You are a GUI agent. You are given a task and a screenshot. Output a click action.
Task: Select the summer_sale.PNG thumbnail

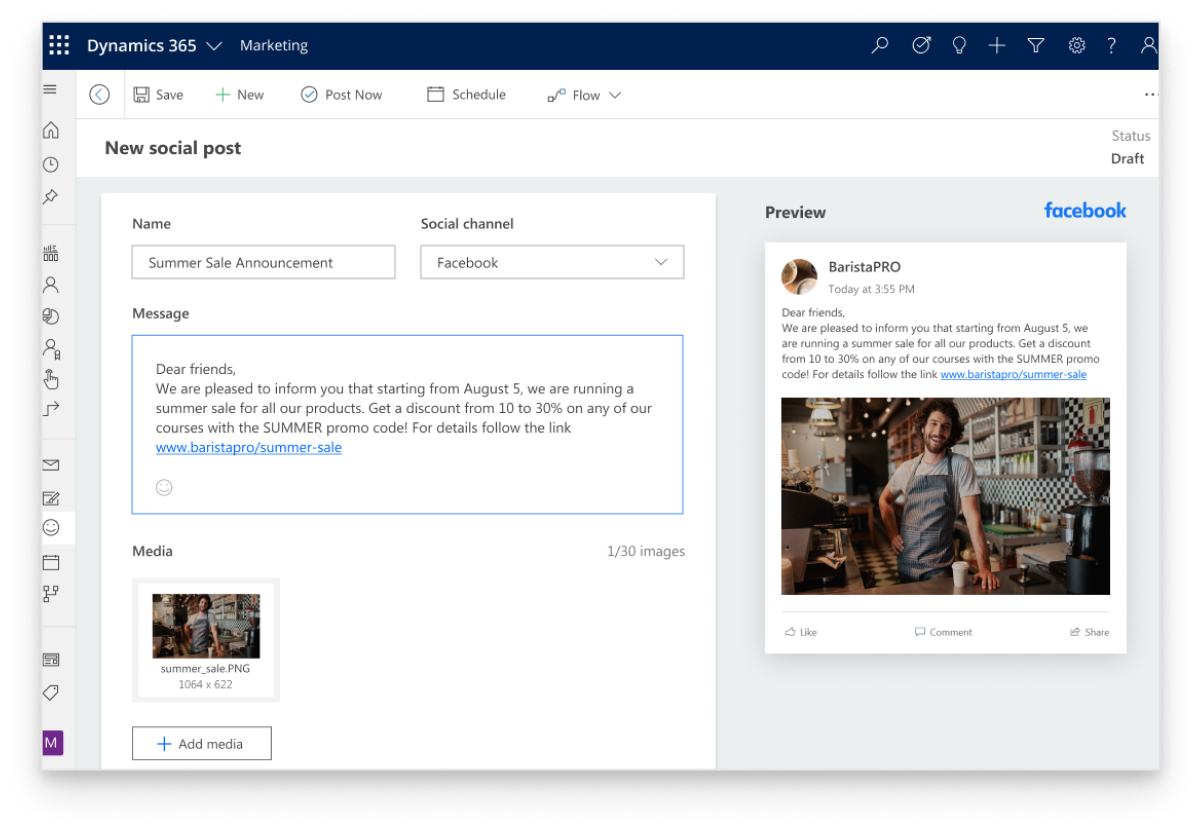(206, 627)
